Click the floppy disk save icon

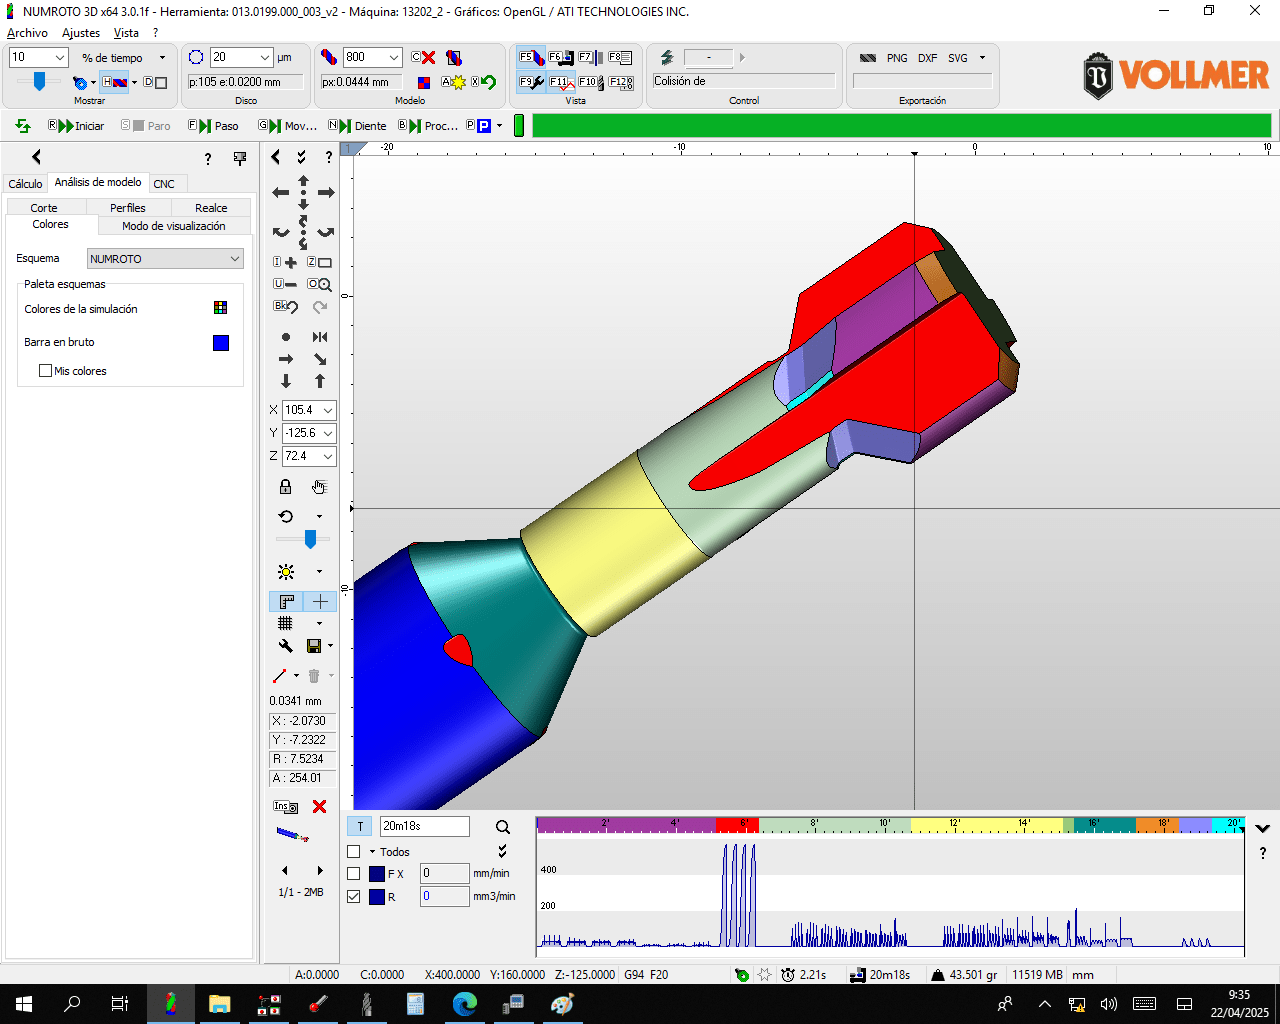[x=314, y=646]
